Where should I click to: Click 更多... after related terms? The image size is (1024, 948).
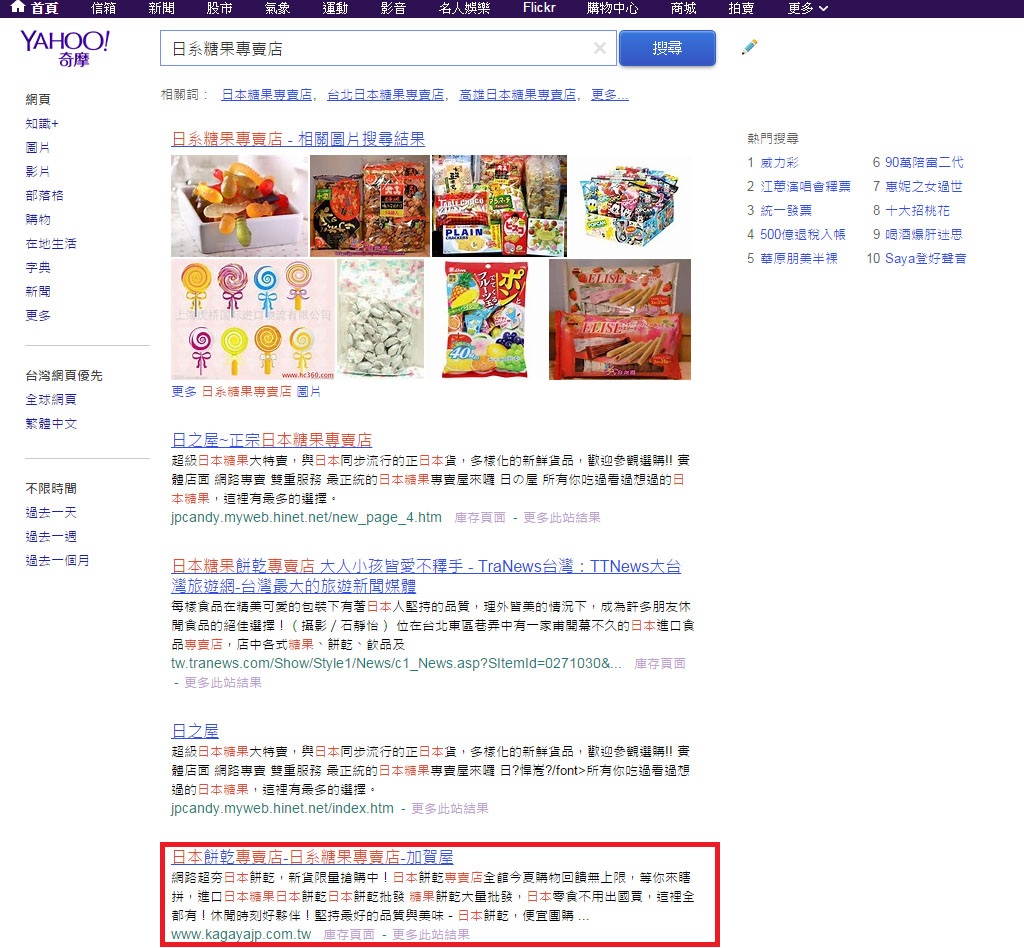609,95
